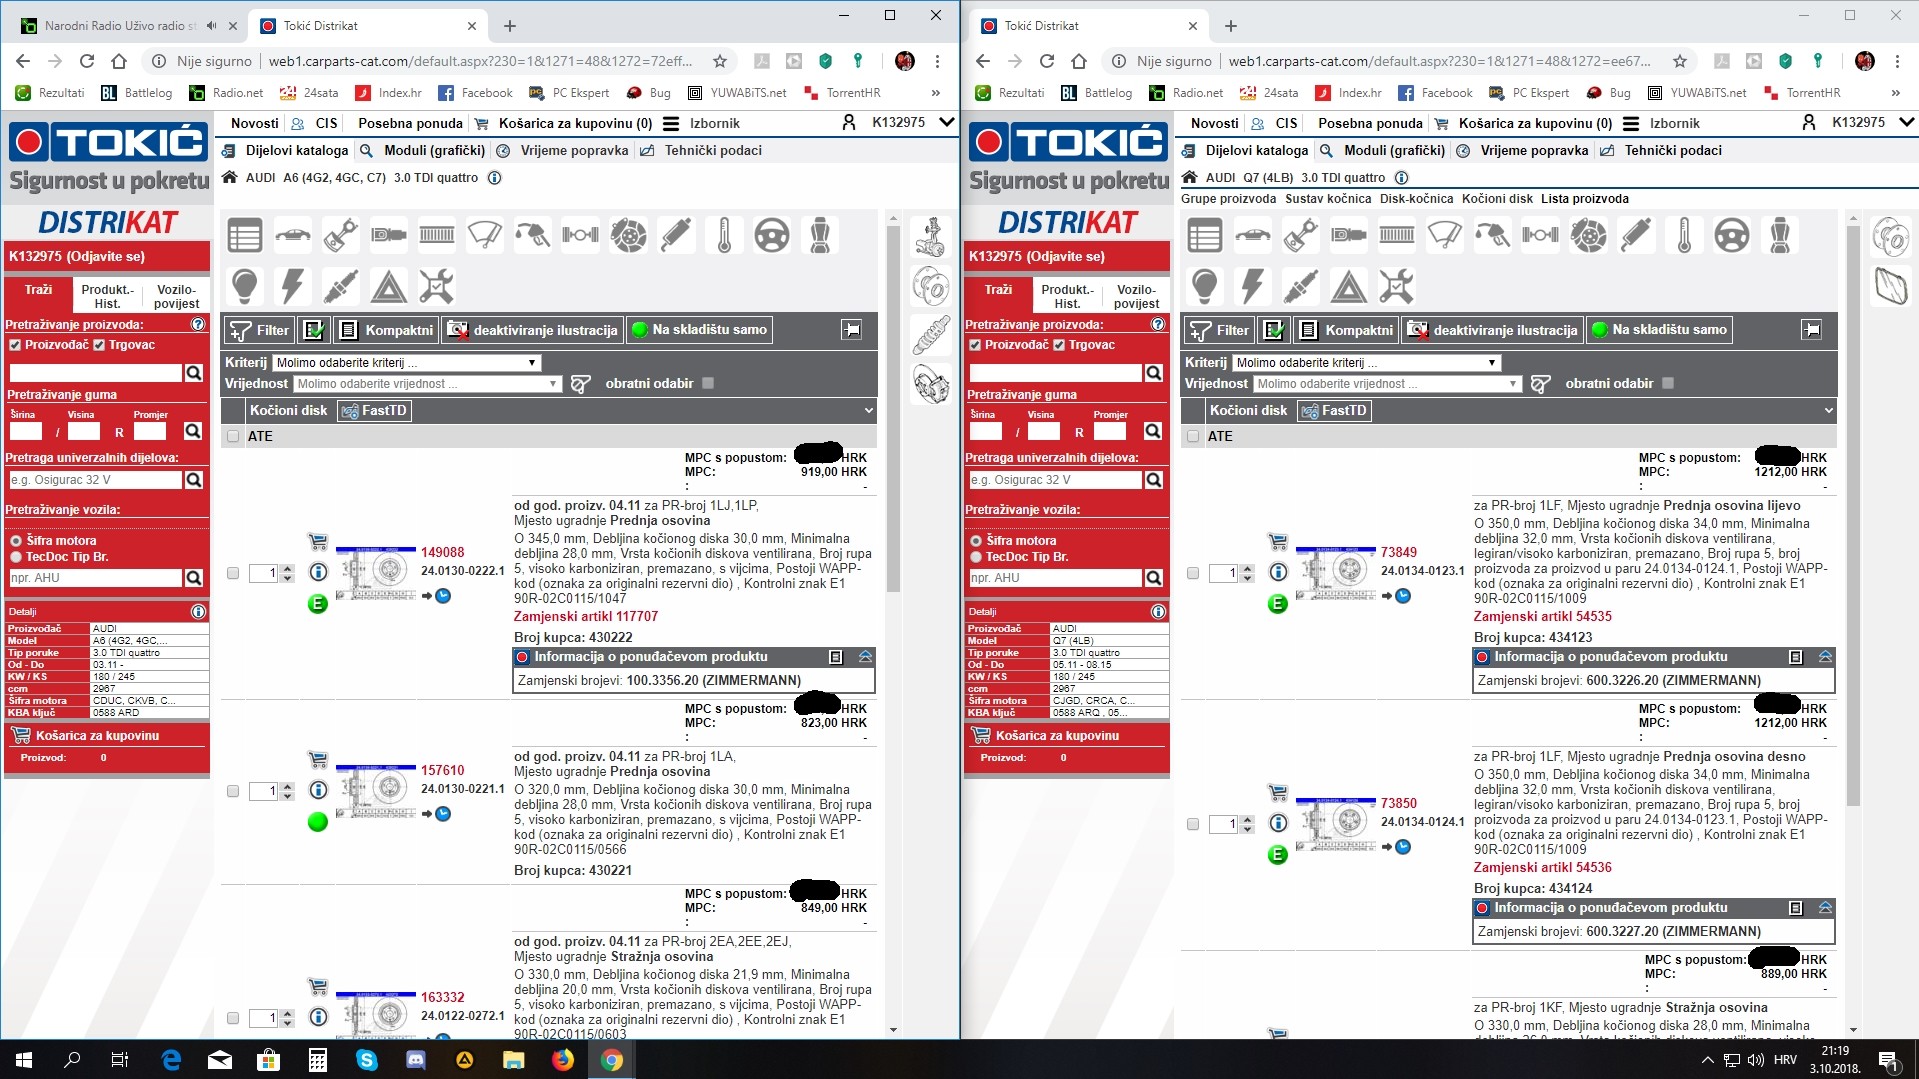Open Novosti menu in left window

[x=255, y=123]
